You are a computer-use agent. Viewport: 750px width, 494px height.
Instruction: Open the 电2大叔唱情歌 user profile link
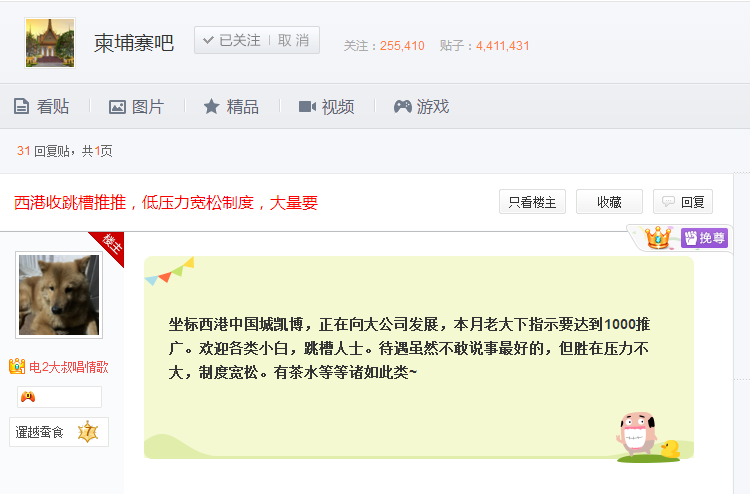(x=69, y=367)
